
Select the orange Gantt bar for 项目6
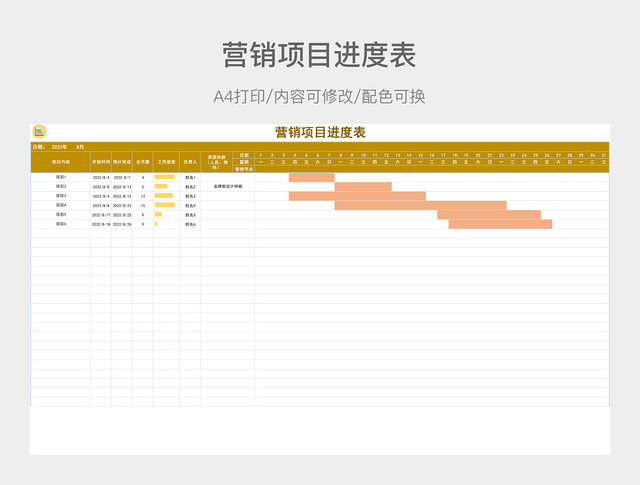pos(501,224)
